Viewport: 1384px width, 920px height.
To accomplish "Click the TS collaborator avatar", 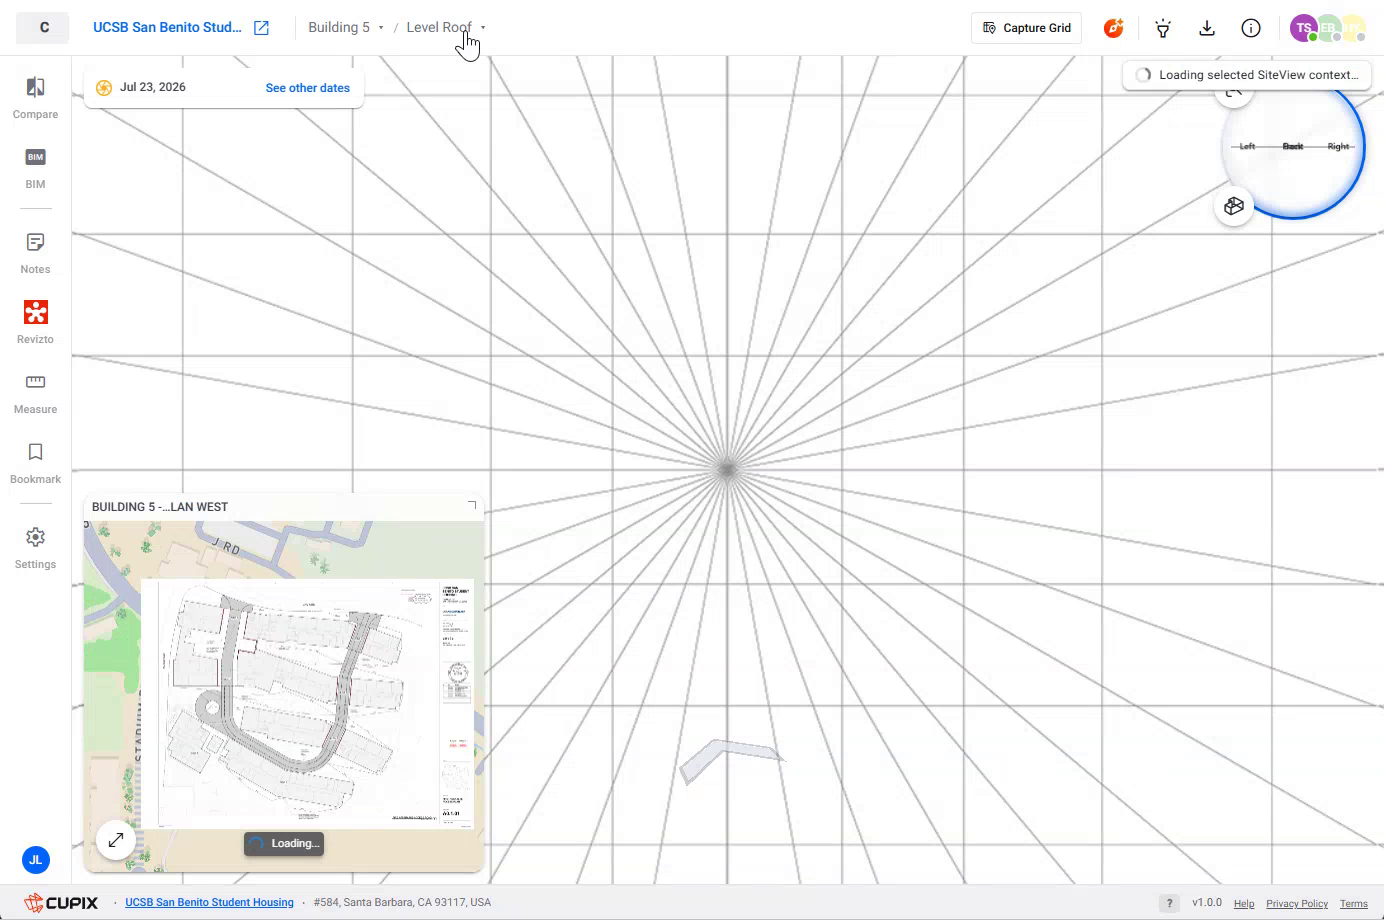I will 1303,28.
